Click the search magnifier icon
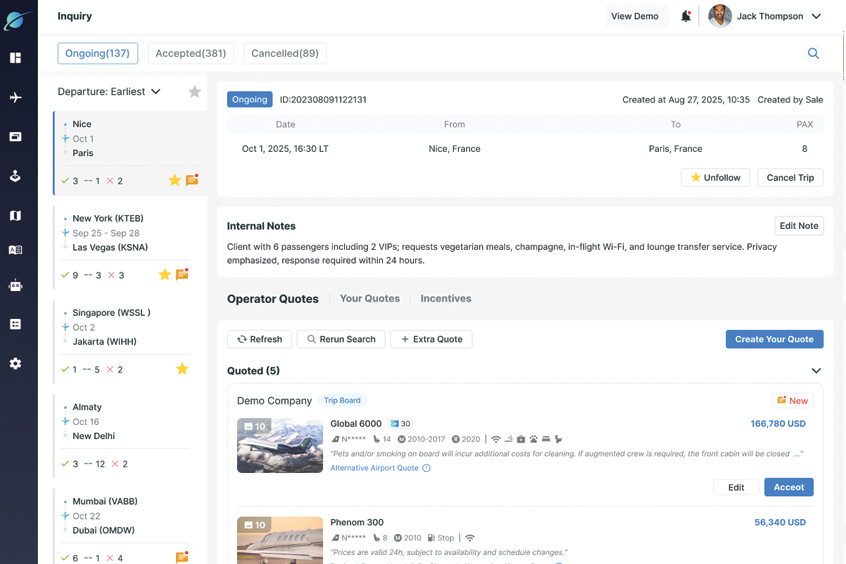846x564 pixels. [813, 54]
